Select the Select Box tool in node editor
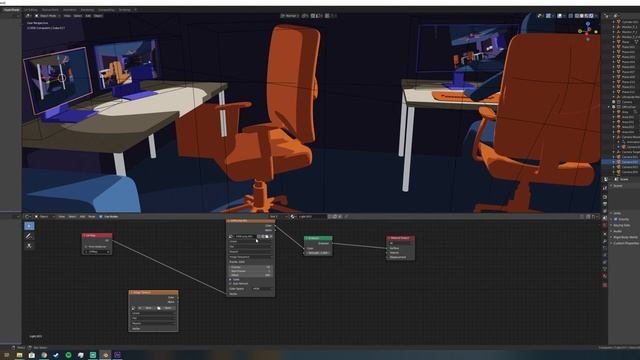Viewport: 640px width, 360px height. point(29,226)
